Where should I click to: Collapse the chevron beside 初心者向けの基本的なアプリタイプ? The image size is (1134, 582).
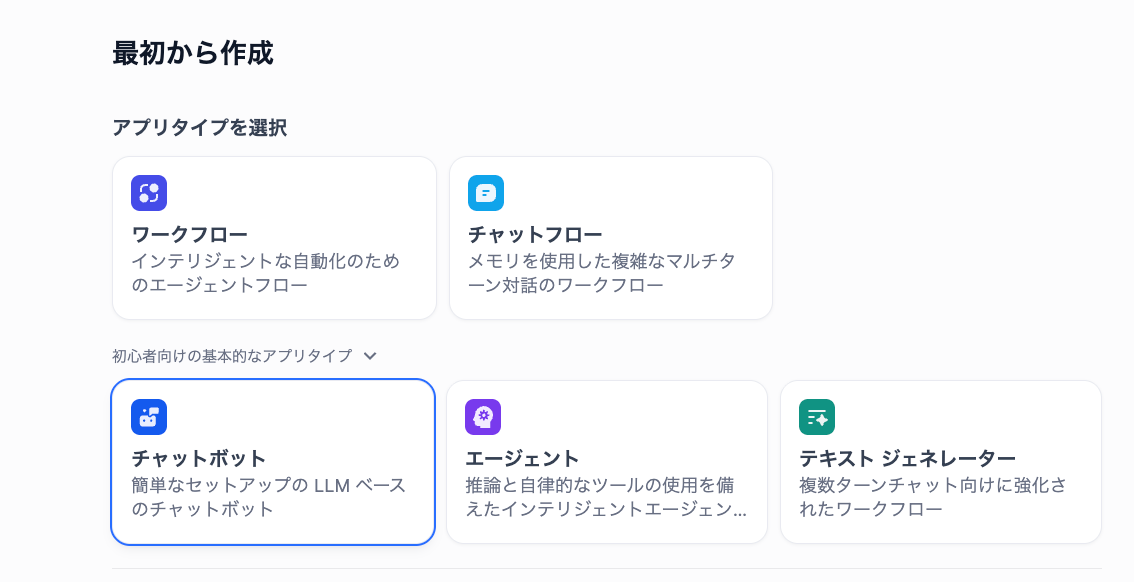[370, 356]
